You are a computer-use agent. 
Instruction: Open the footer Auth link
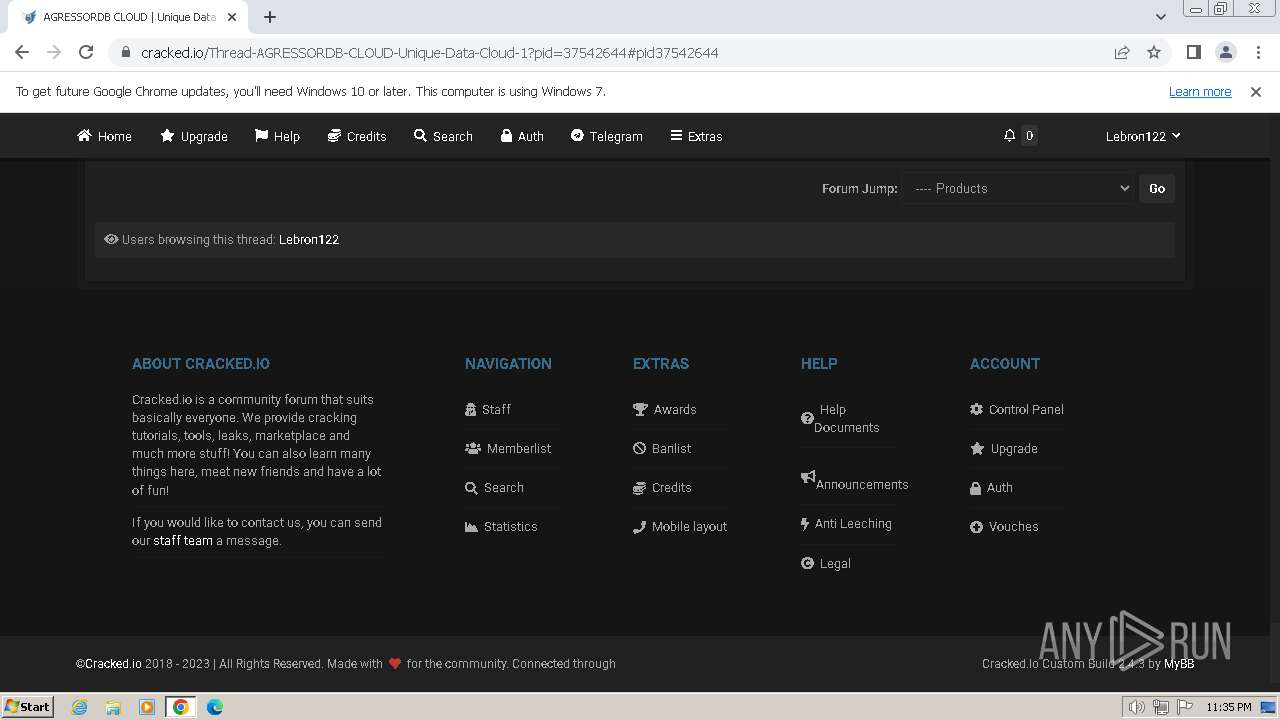pyautogui.click(x=991, y=487)
